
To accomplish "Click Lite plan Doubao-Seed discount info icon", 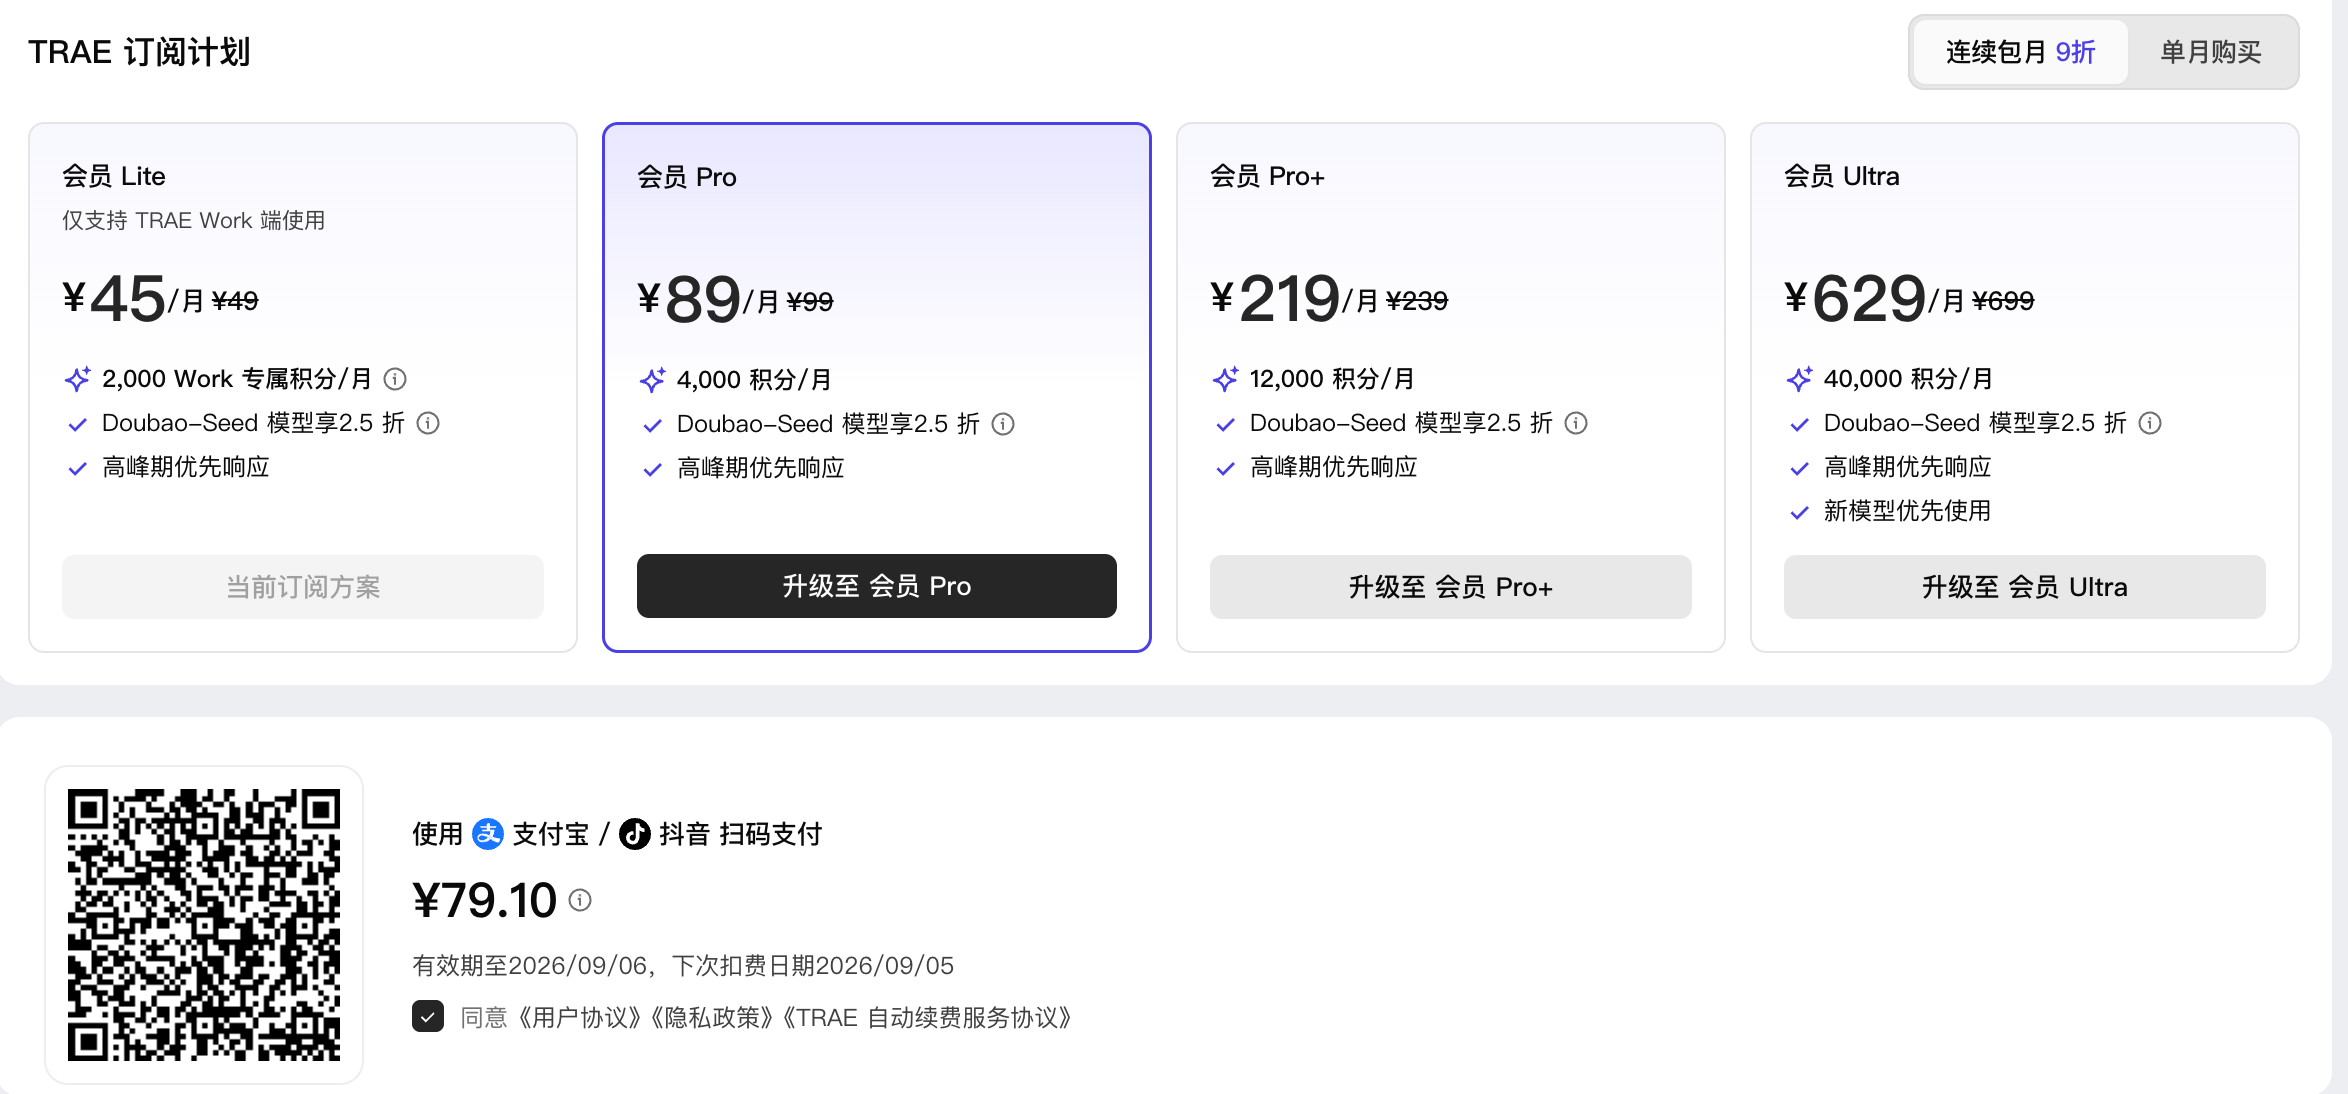I will [428, 423].
